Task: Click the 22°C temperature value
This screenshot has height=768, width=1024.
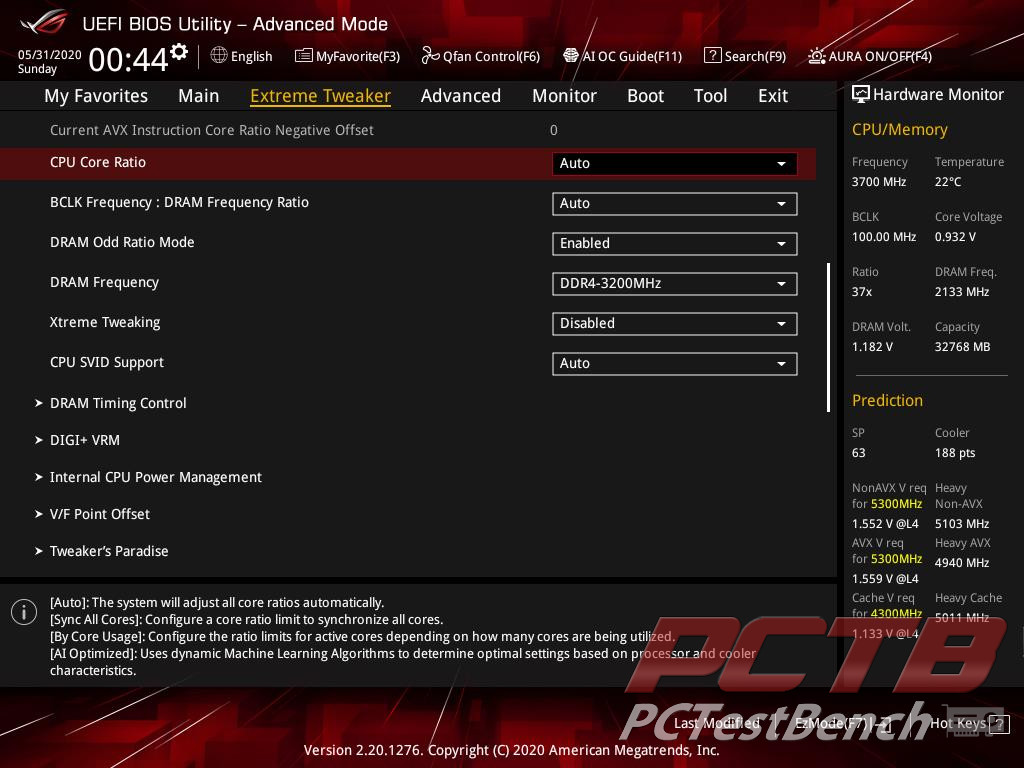Action: tap(948, 182)
